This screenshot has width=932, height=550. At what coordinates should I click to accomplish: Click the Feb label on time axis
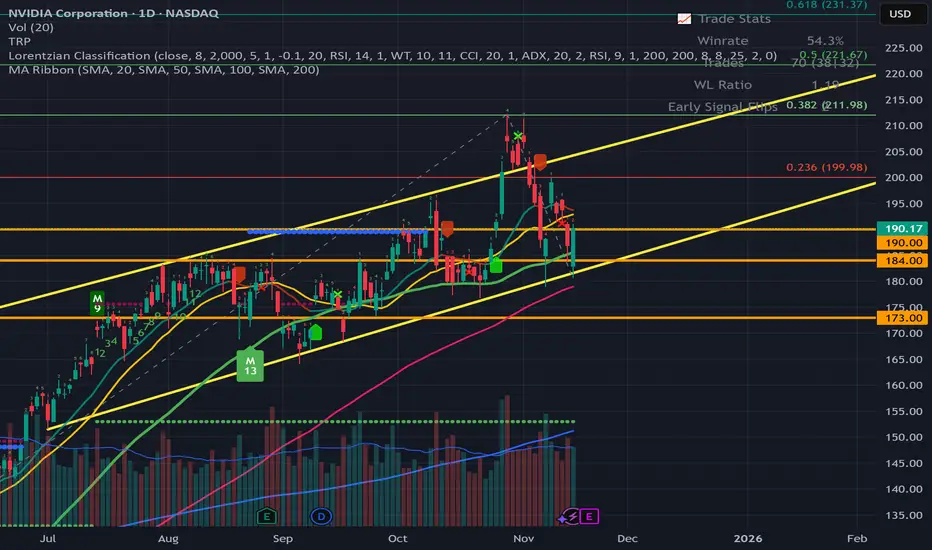[x=857, y=539]
